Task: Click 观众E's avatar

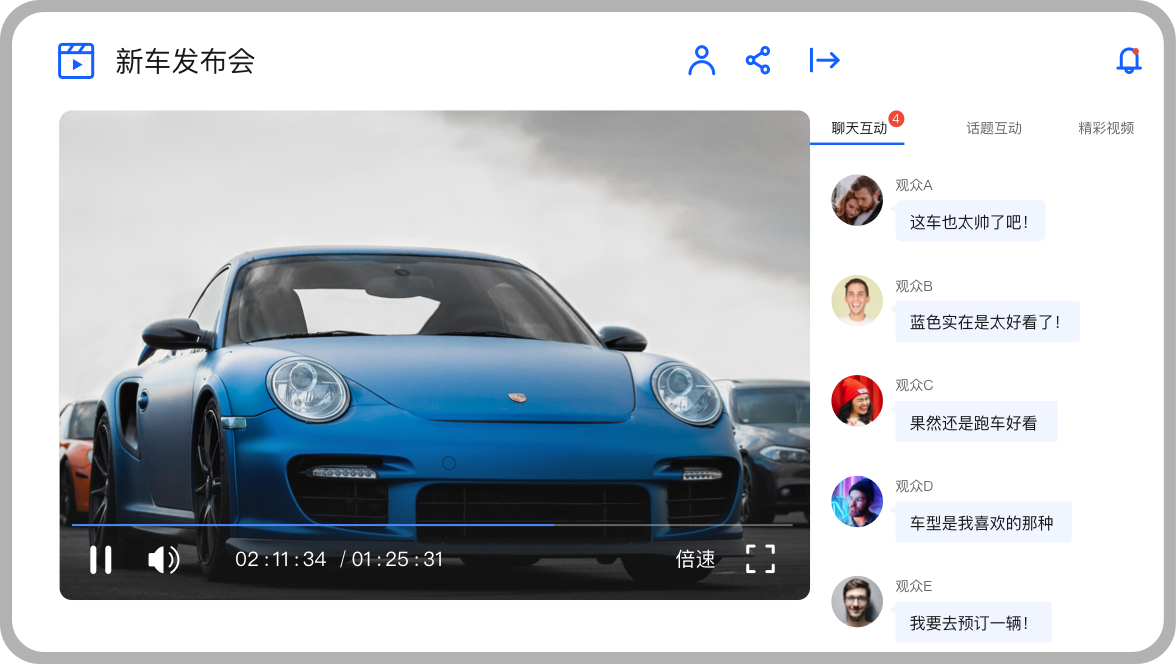Action: click(x=857, y=601)
